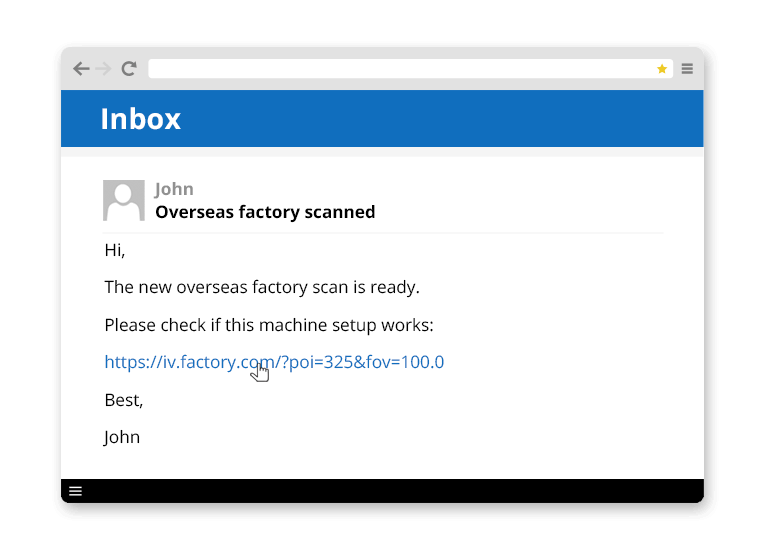Click John's profile avatar
The width and height of the screenshot is (770, 550).
click(124, 200)
